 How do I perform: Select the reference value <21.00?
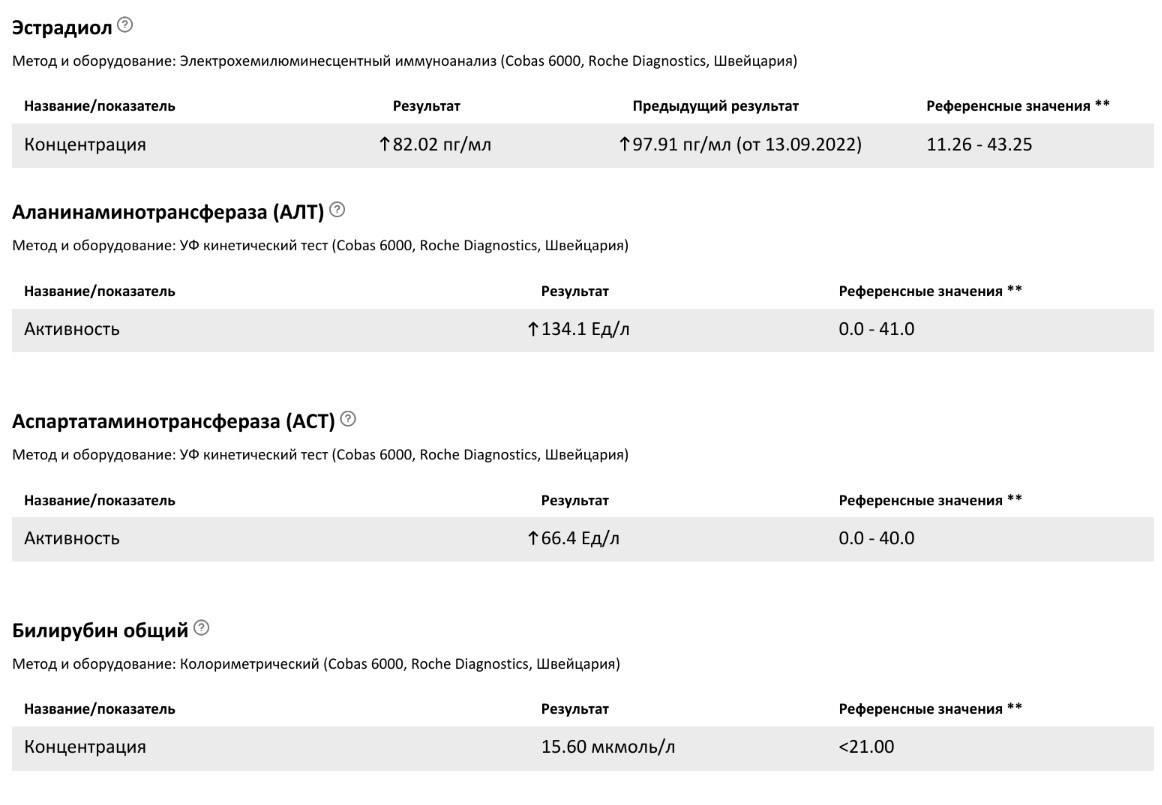click(866, 747)
